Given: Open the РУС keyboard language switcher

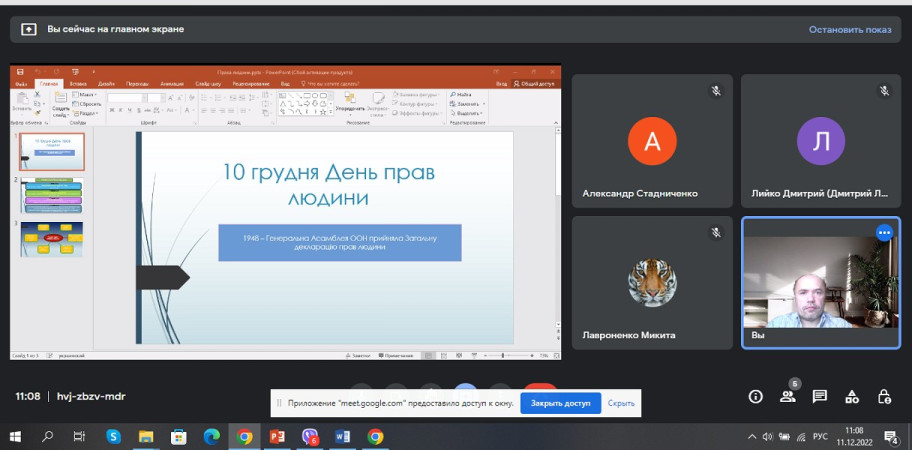Looking at the screenshot, I should click(x=818, y=436).
